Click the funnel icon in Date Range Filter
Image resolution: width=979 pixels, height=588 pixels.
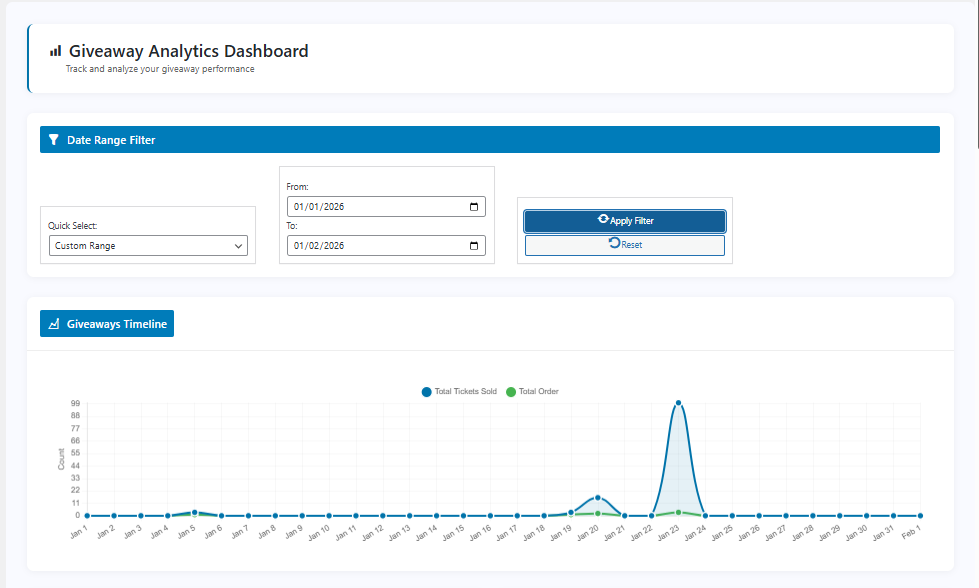(54, 140)
